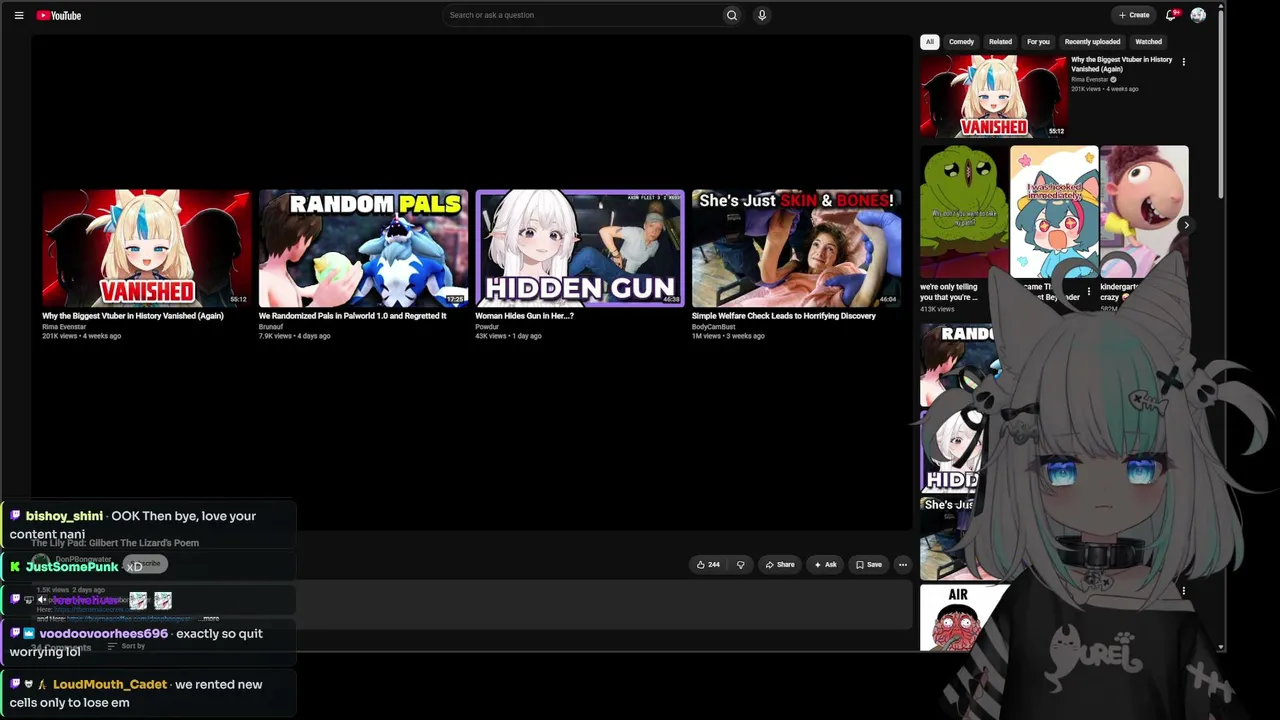Viewport: 1280px width, 720px height.
Task: Click the Ask button
Action: pyautogui.click(x=824, y=565)
